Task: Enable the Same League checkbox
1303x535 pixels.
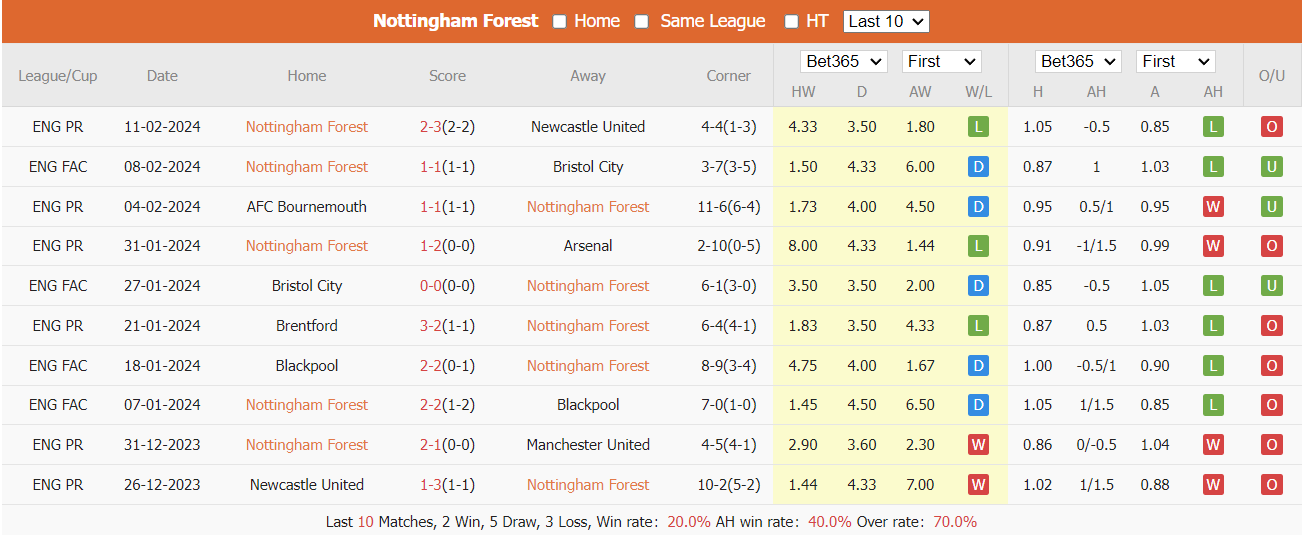Action: (642, 21)
